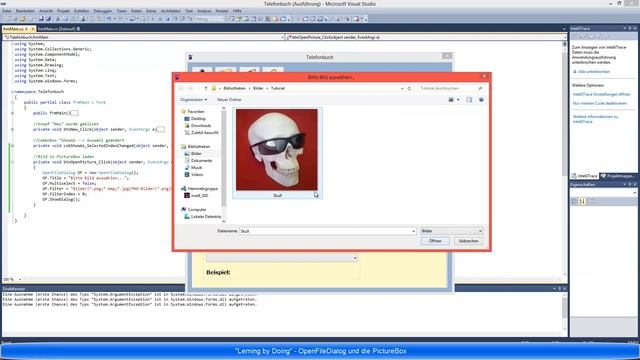This screenshot has width=640, height=360.
Task: Expand the Dateiname history dropdown arrow
Action: pyautogui.click(x=413, y=231)
